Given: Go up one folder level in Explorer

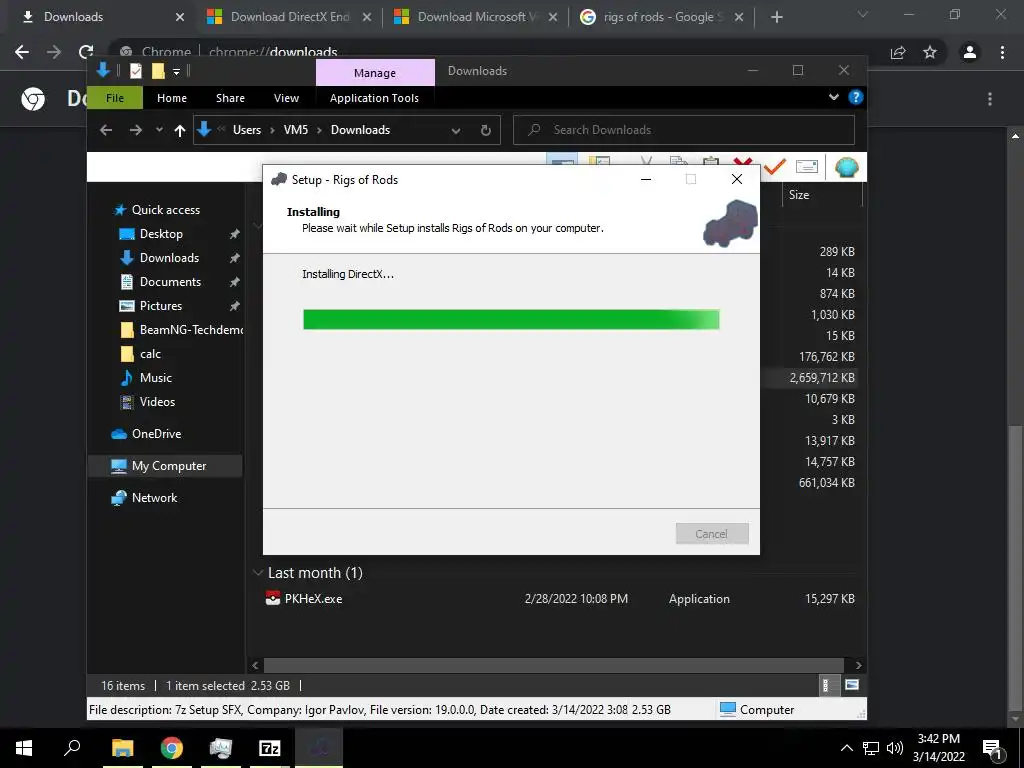Looking at the screenshot, I should point(180,130).
